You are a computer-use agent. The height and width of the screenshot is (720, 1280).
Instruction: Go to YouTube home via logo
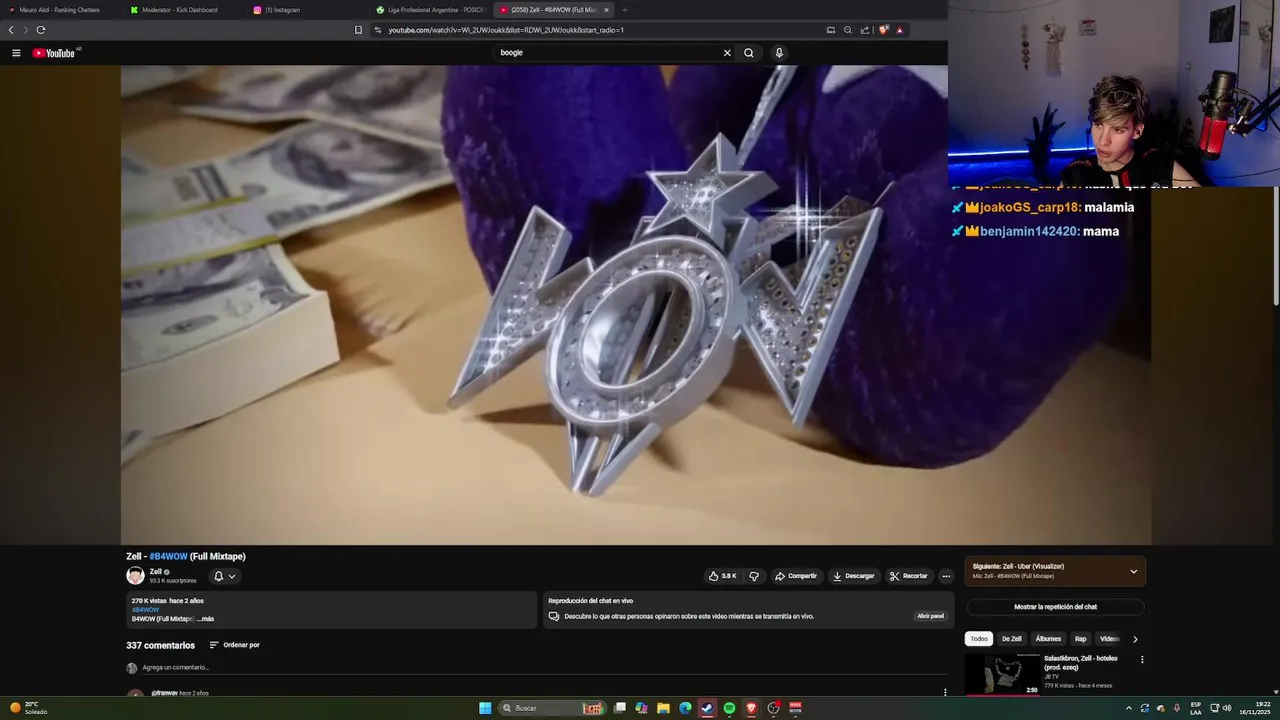[x=56, y=53]
